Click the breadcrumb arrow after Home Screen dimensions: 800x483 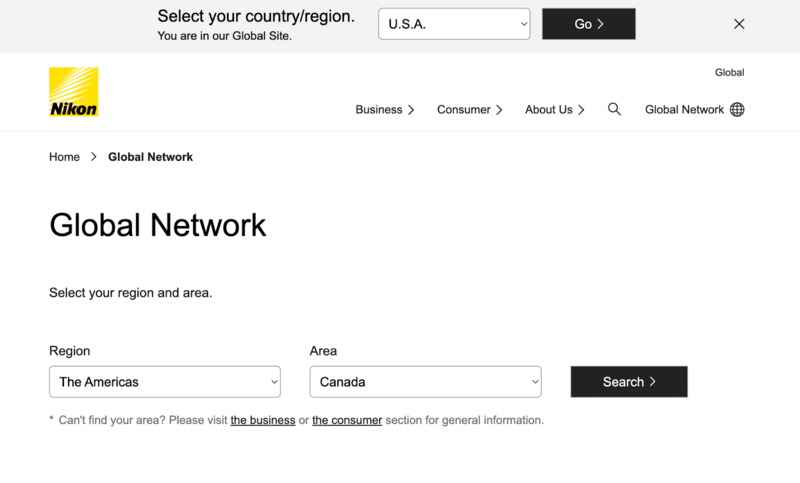point(94,157)
